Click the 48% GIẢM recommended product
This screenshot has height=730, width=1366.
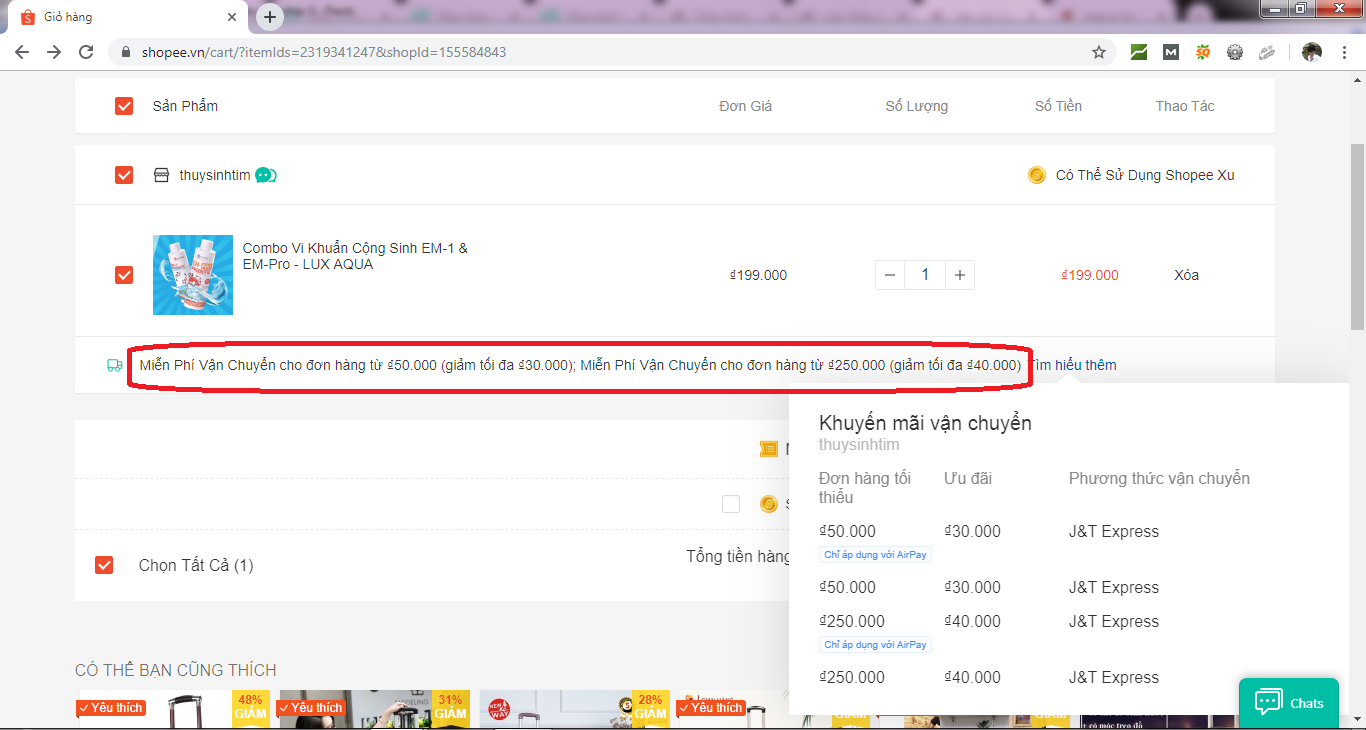[175, 708]
